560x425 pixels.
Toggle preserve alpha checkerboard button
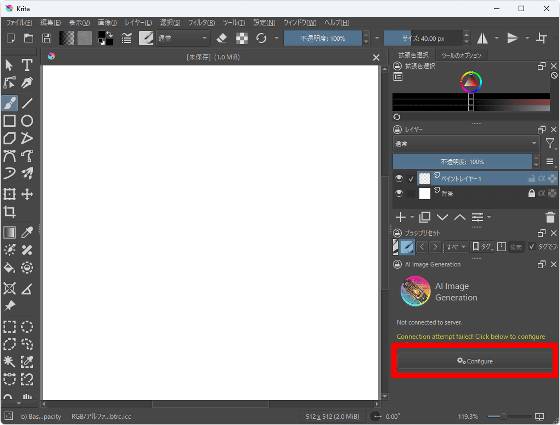[242, 38]
